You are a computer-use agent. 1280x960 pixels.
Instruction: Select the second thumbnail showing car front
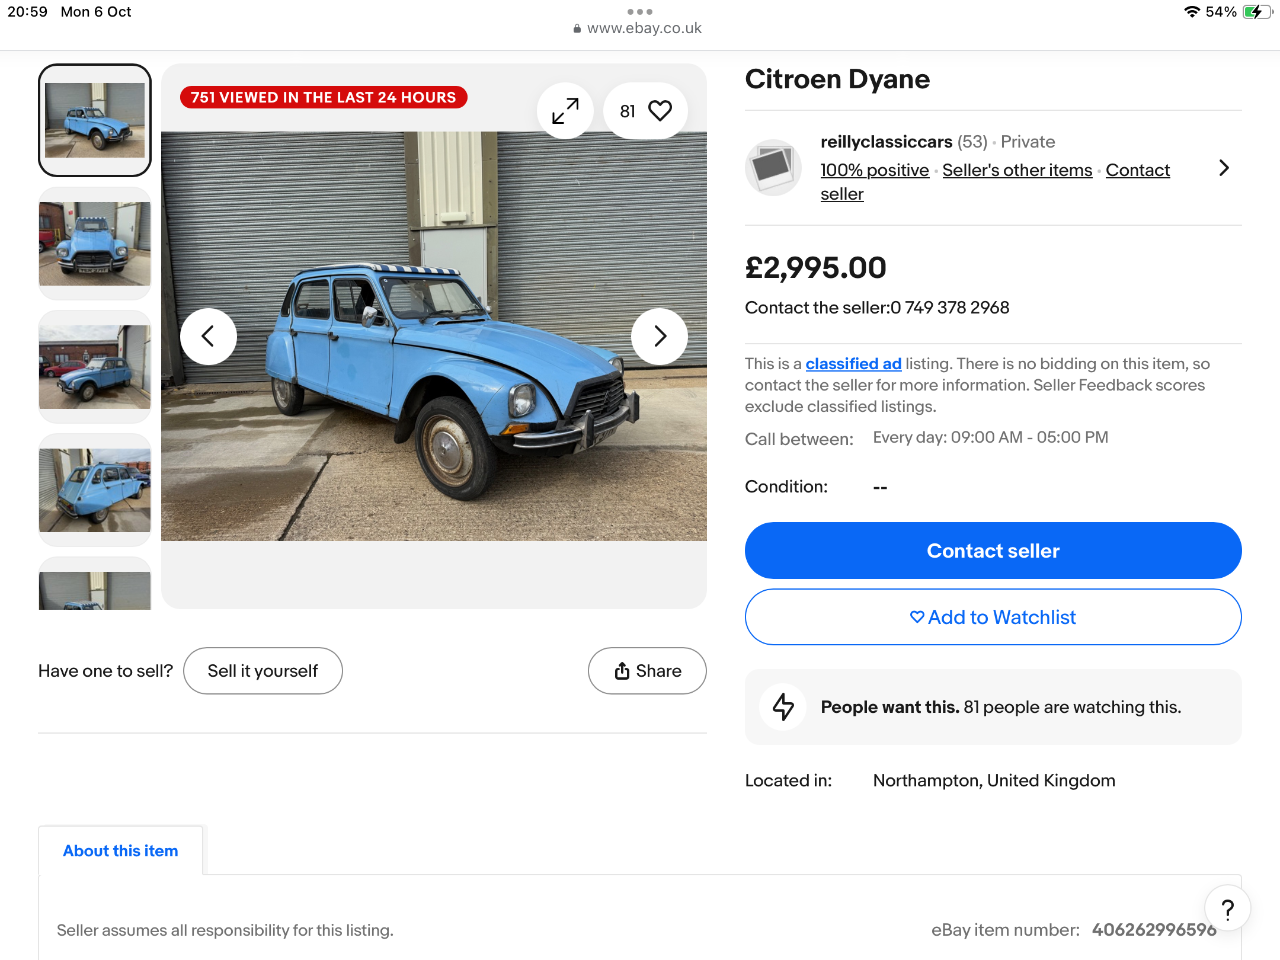point(95,244)
